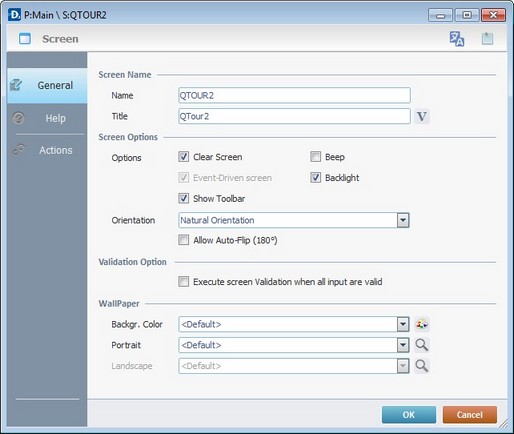Viewport: 514px width, 434px height.
Task: Tick Allow Auto-Flip (180°) checkbox
Action: tap(183, 240)
